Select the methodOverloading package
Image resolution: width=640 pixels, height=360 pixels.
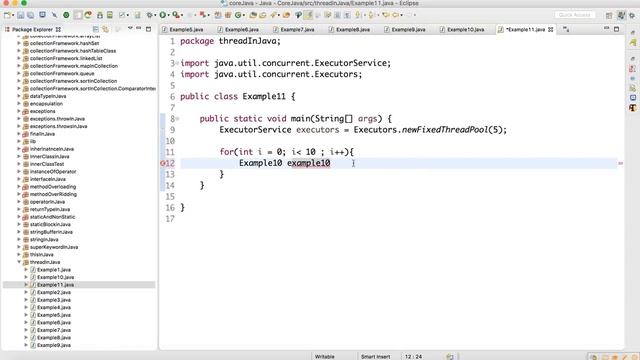(x=53, y=187)
